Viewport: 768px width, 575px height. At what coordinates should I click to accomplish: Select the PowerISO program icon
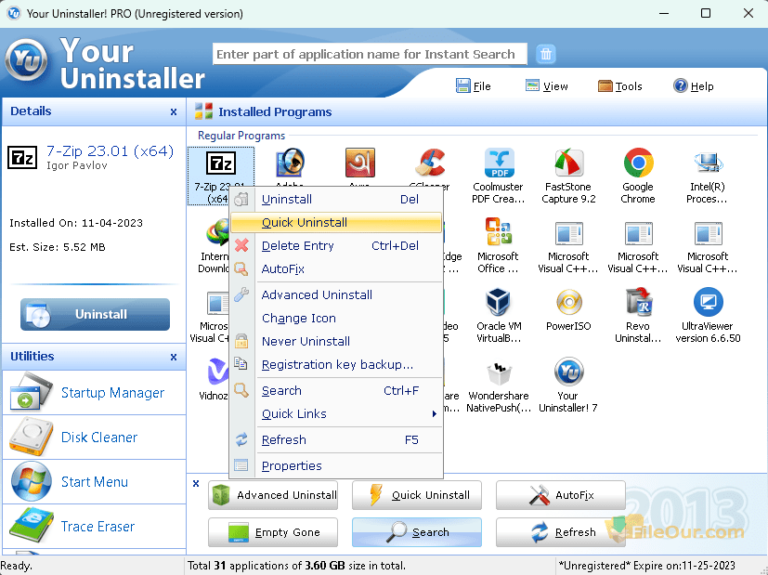coord(569,302)
